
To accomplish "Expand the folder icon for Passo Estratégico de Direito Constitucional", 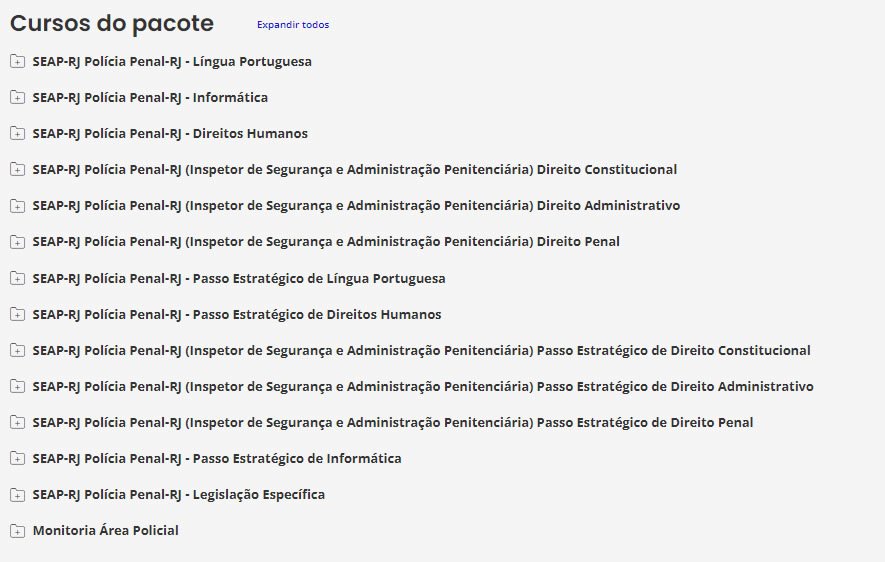I will tap(17, 351).
